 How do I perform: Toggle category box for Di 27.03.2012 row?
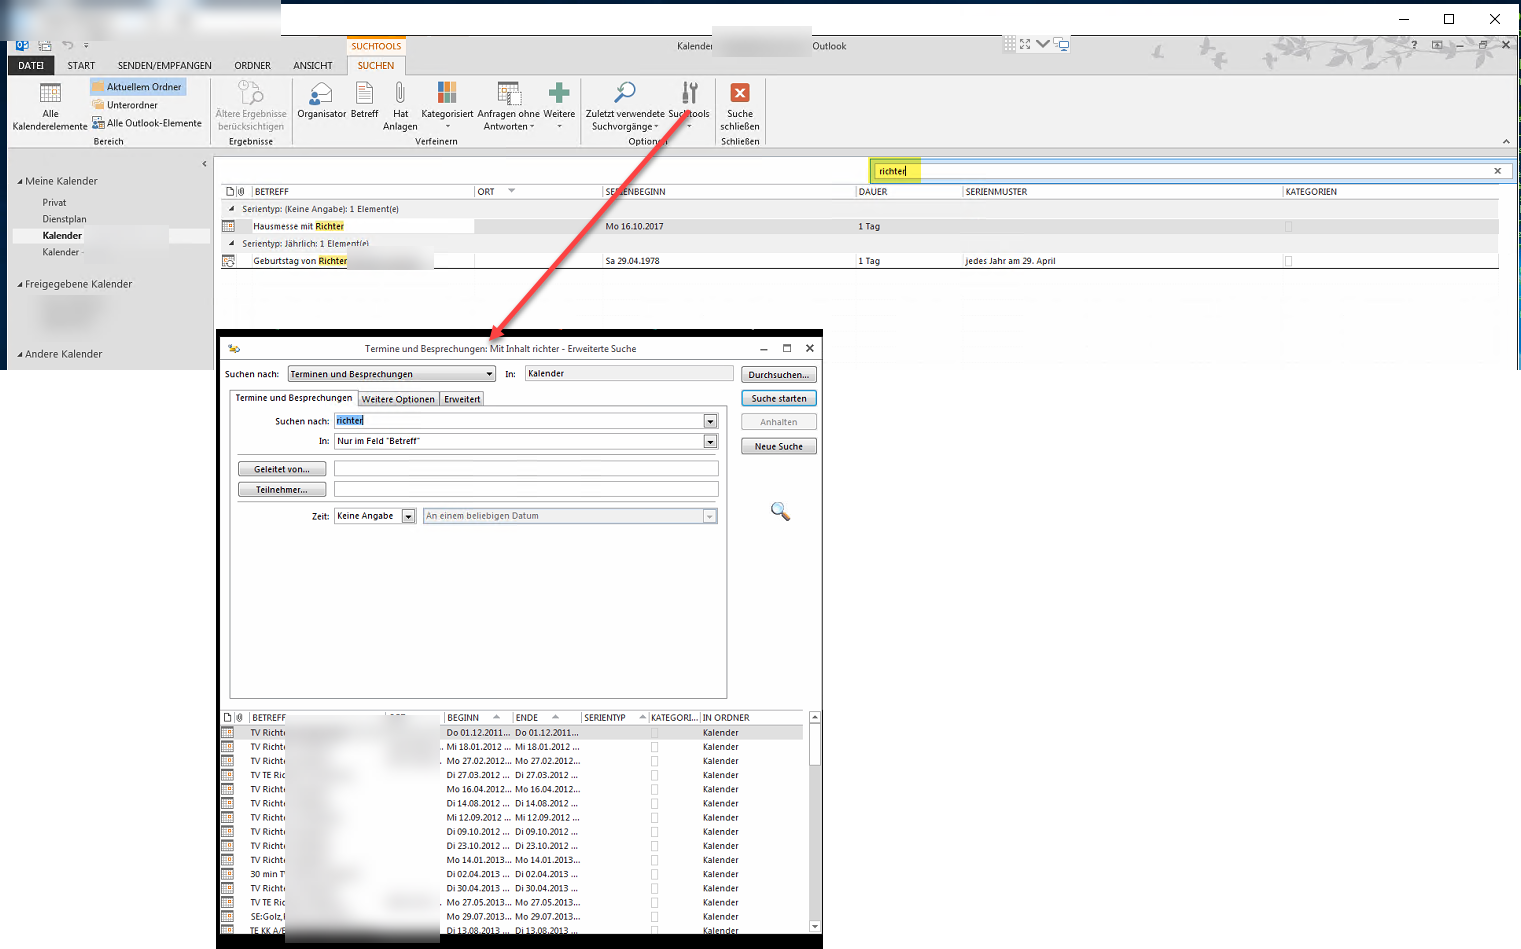tap(655, 775)
